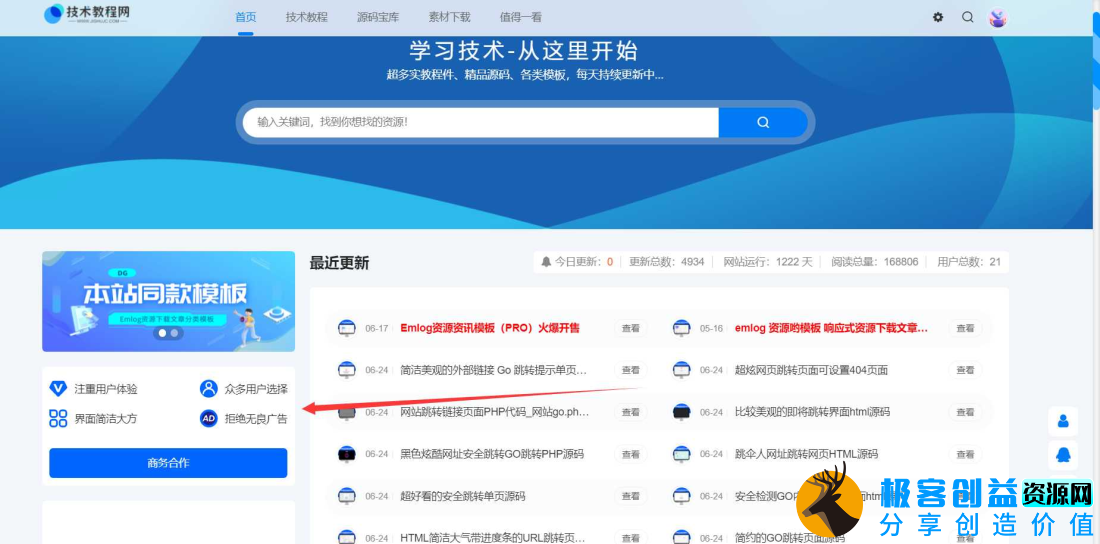
Task: Click 查看 for 简洁美观的外部链接 post
Action: click(631, 370)
